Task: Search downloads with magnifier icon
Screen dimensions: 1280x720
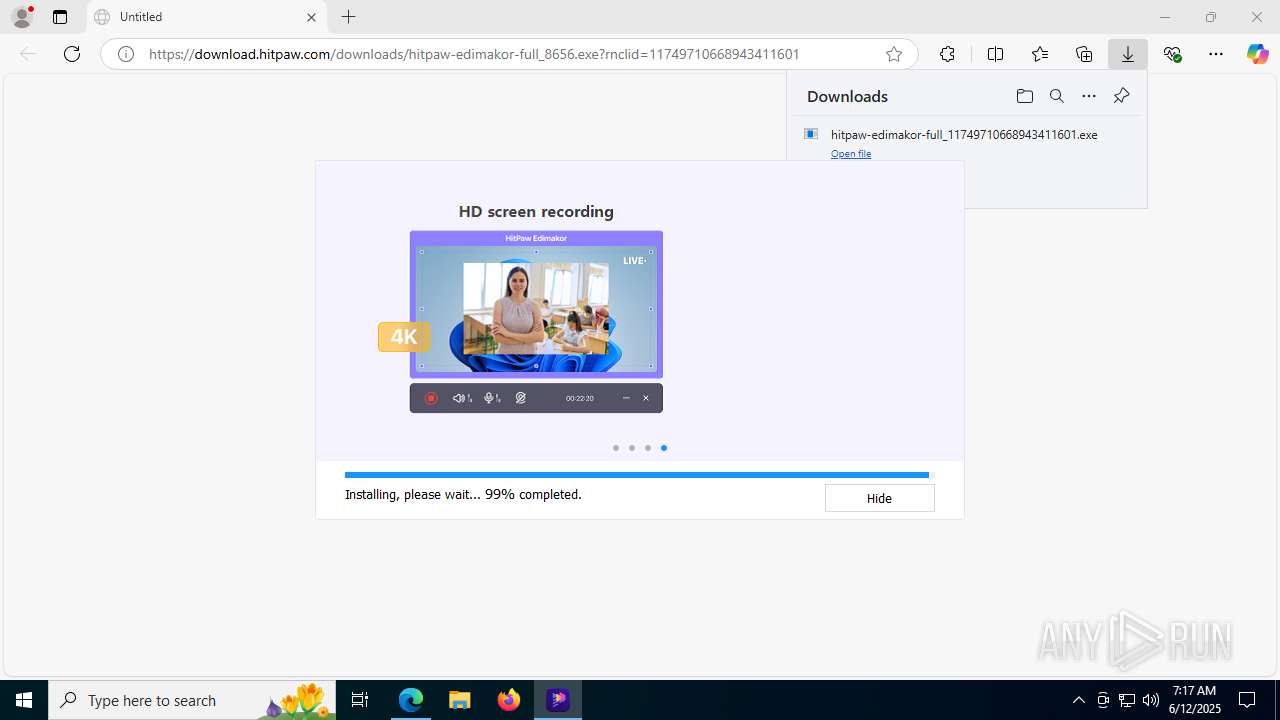Action: coord(1057,96)
